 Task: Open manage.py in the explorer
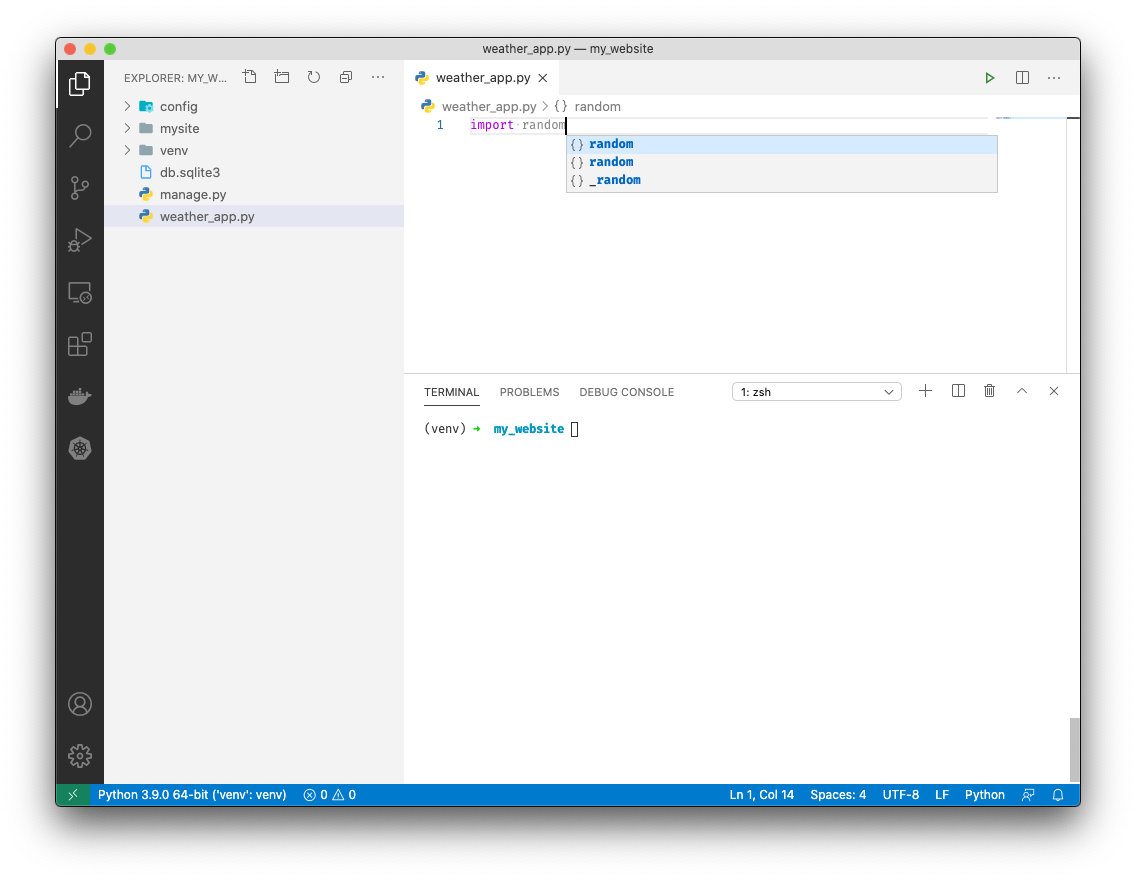click(x=192, y=195)
